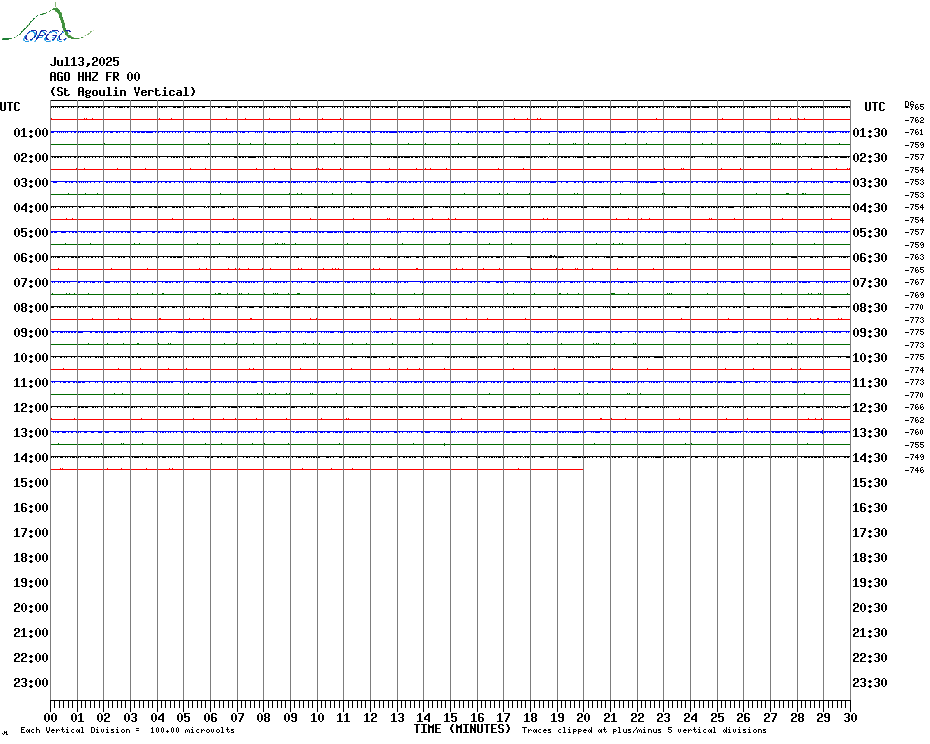
Task: Click the -769 offset value
Action: [915, 295]
